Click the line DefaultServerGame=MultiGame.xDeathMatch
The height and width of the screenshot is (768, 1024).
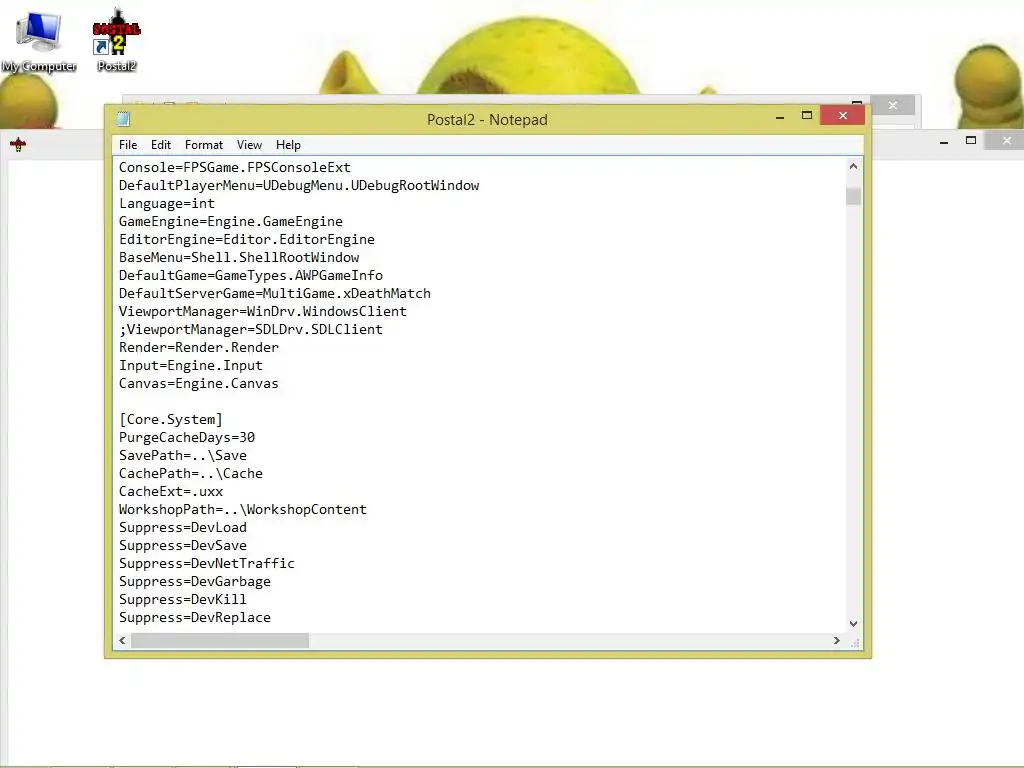(x=274, y=293)
